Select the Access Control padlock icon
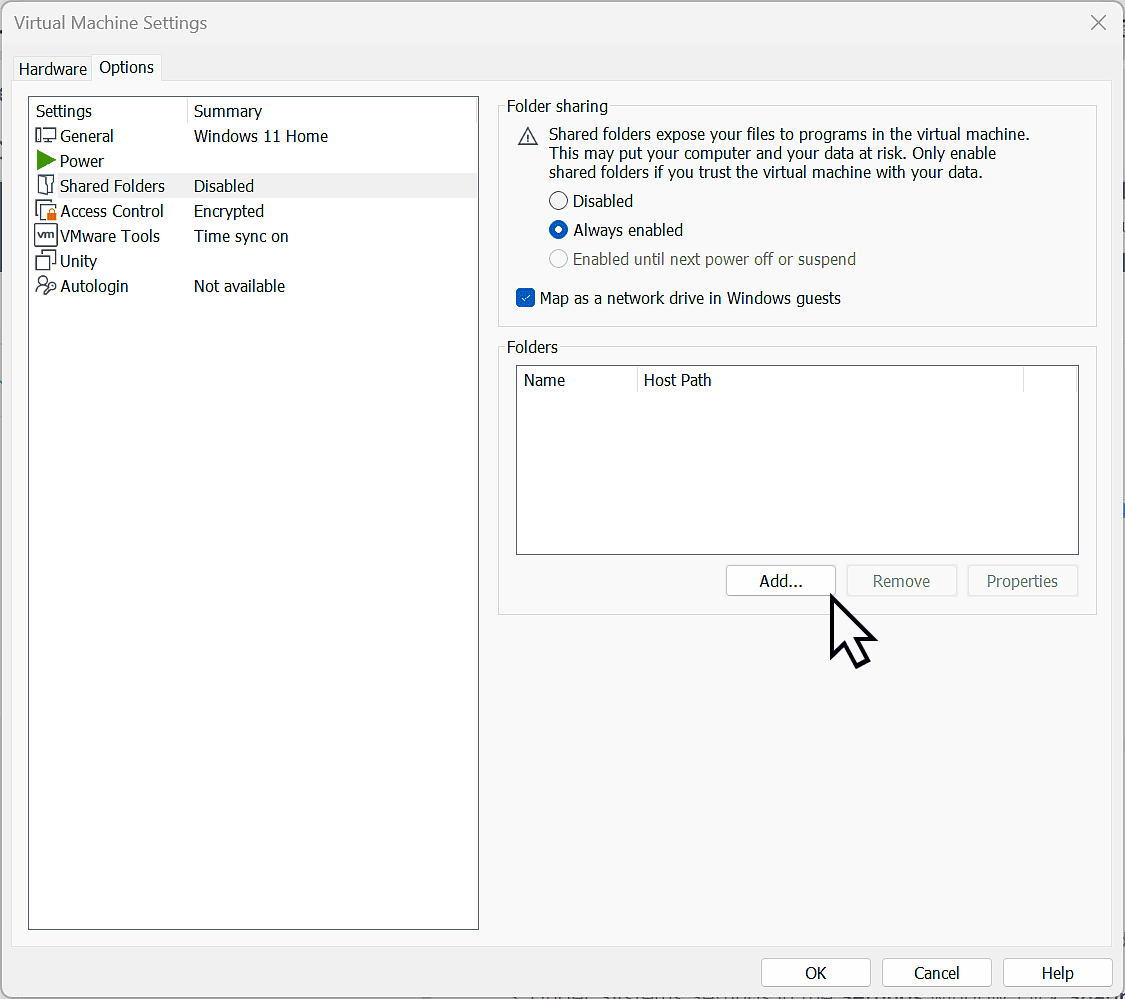1125x999 pixels. 46,210
